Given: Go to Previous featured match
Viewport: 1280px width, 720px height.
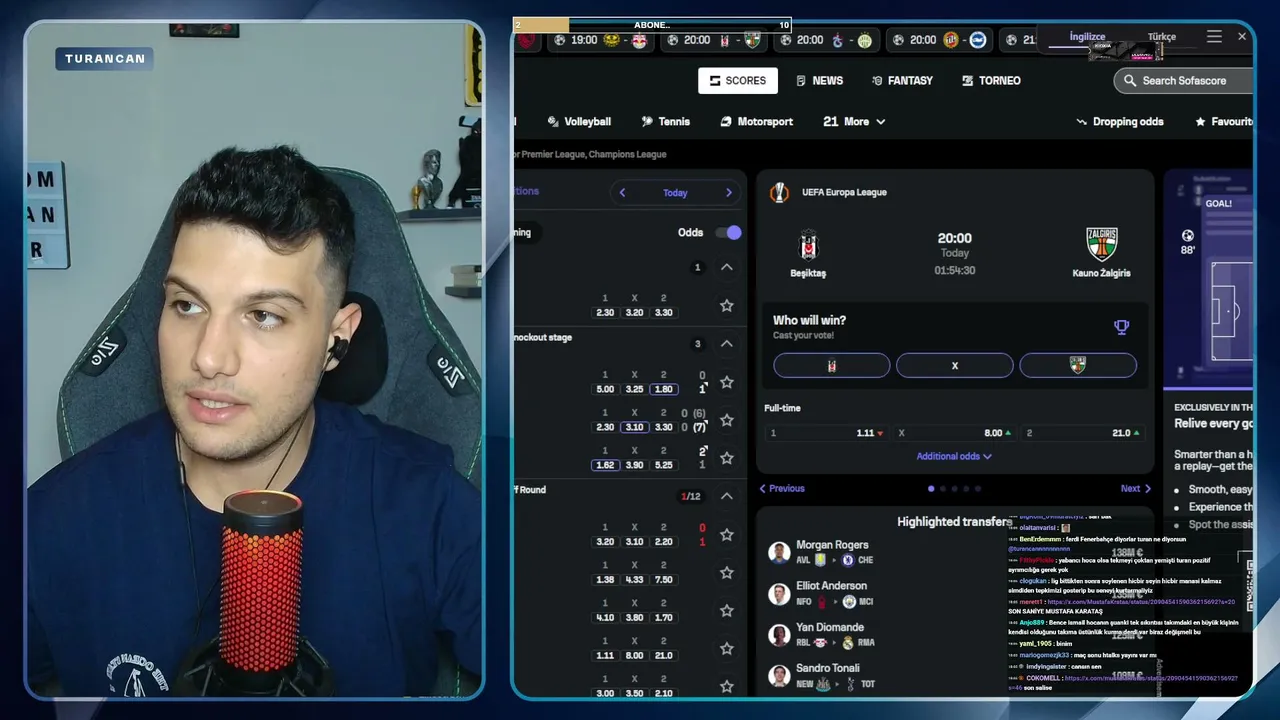Looking at the screenshot, I should coord(782,489).
